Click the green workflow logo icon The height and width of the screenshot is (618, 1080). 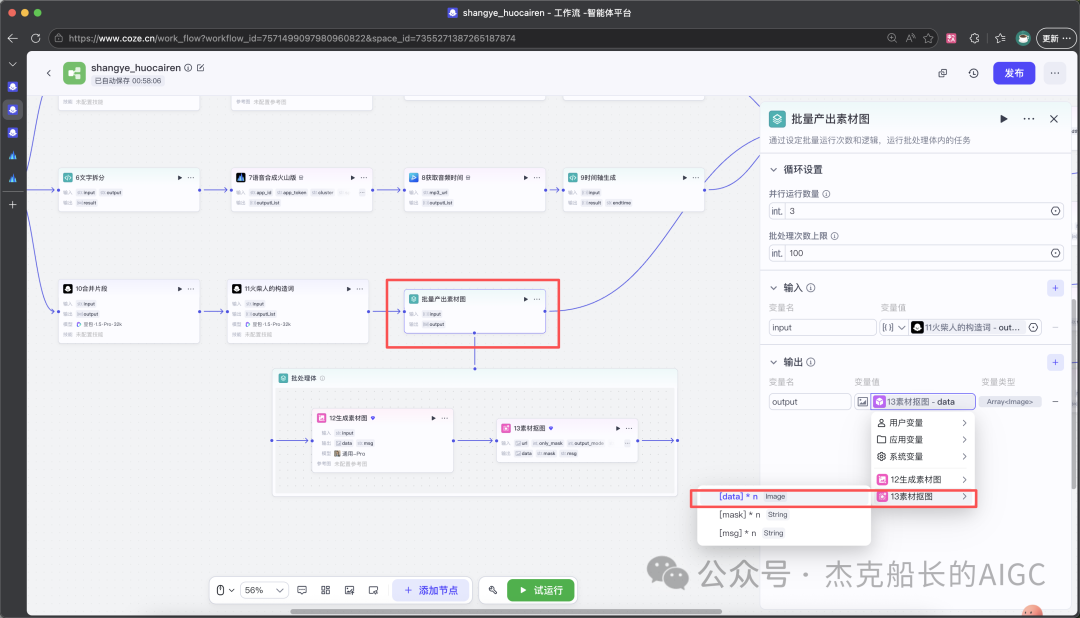74,73
